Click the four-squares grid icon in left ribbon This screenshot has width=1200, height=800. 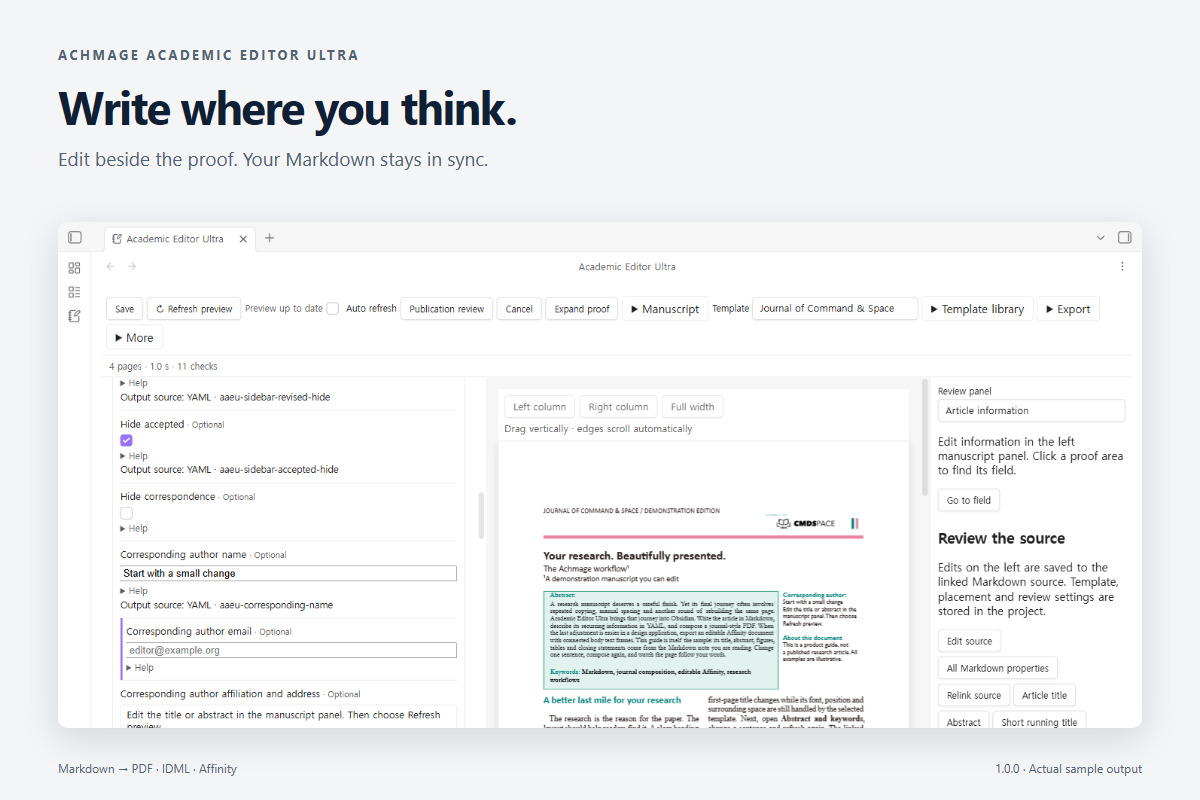pyautogui.click(x=75, y=268)
